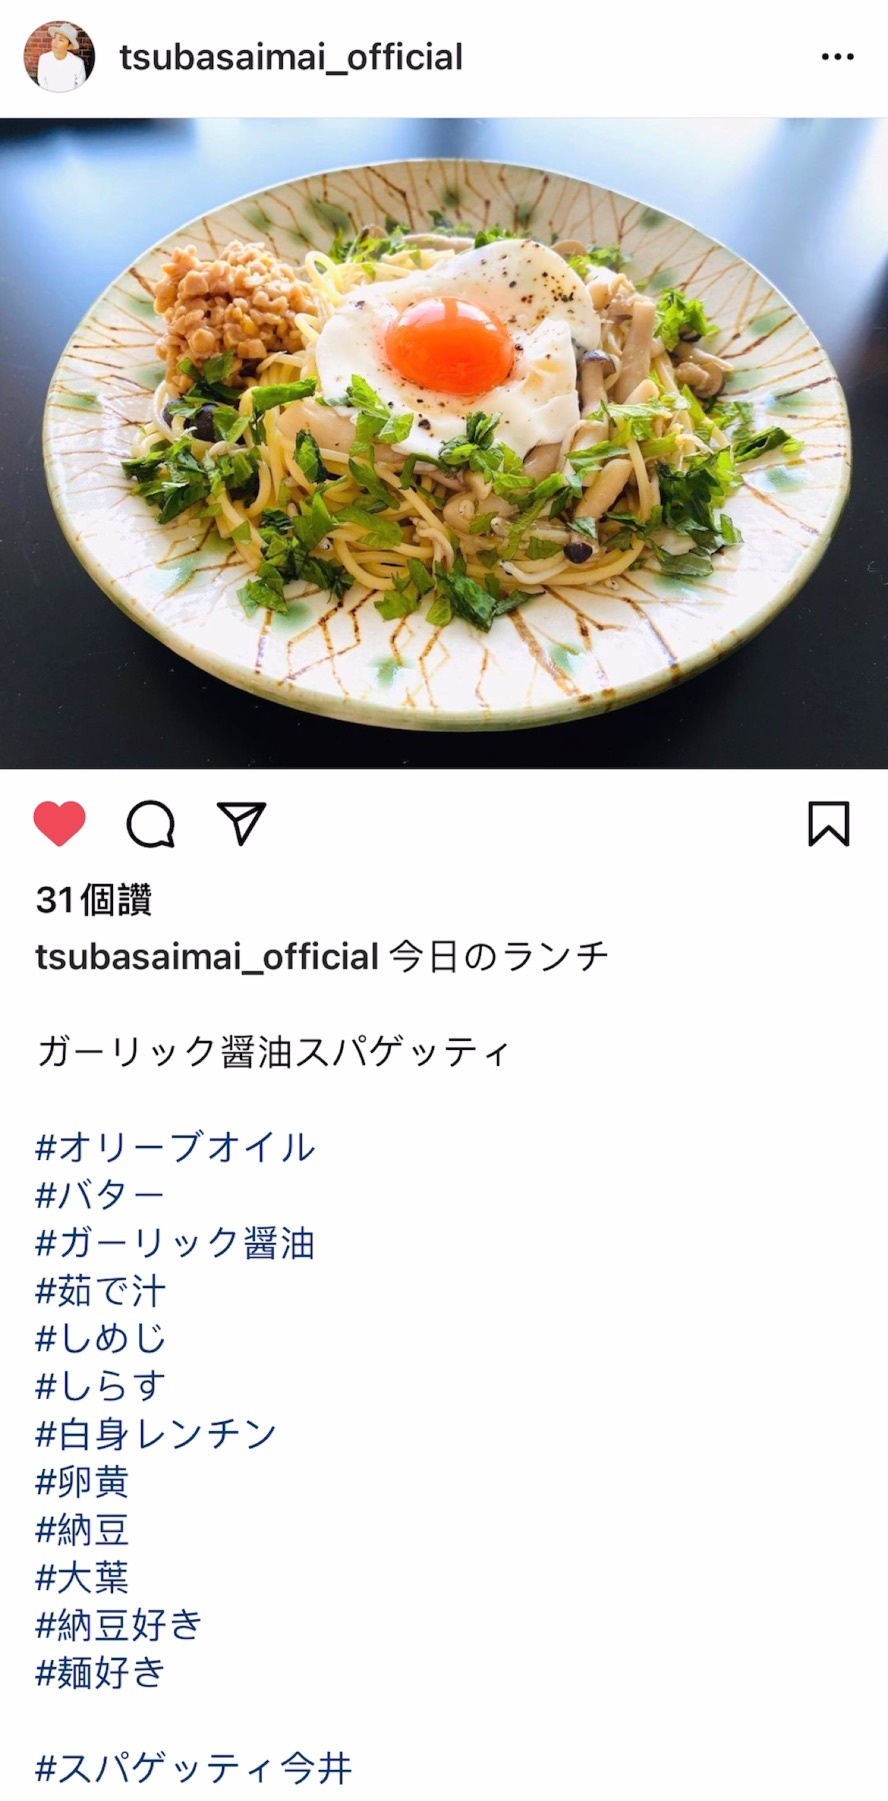Open hashtag #卵黄
888x1801 pixels.
point(82,1482)
